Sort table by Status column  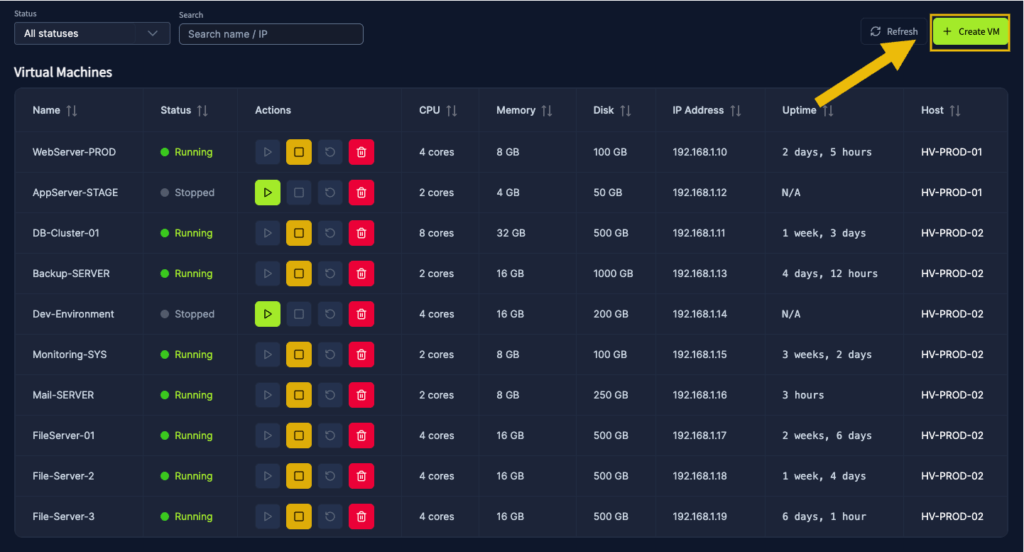[x=202, y=110]
